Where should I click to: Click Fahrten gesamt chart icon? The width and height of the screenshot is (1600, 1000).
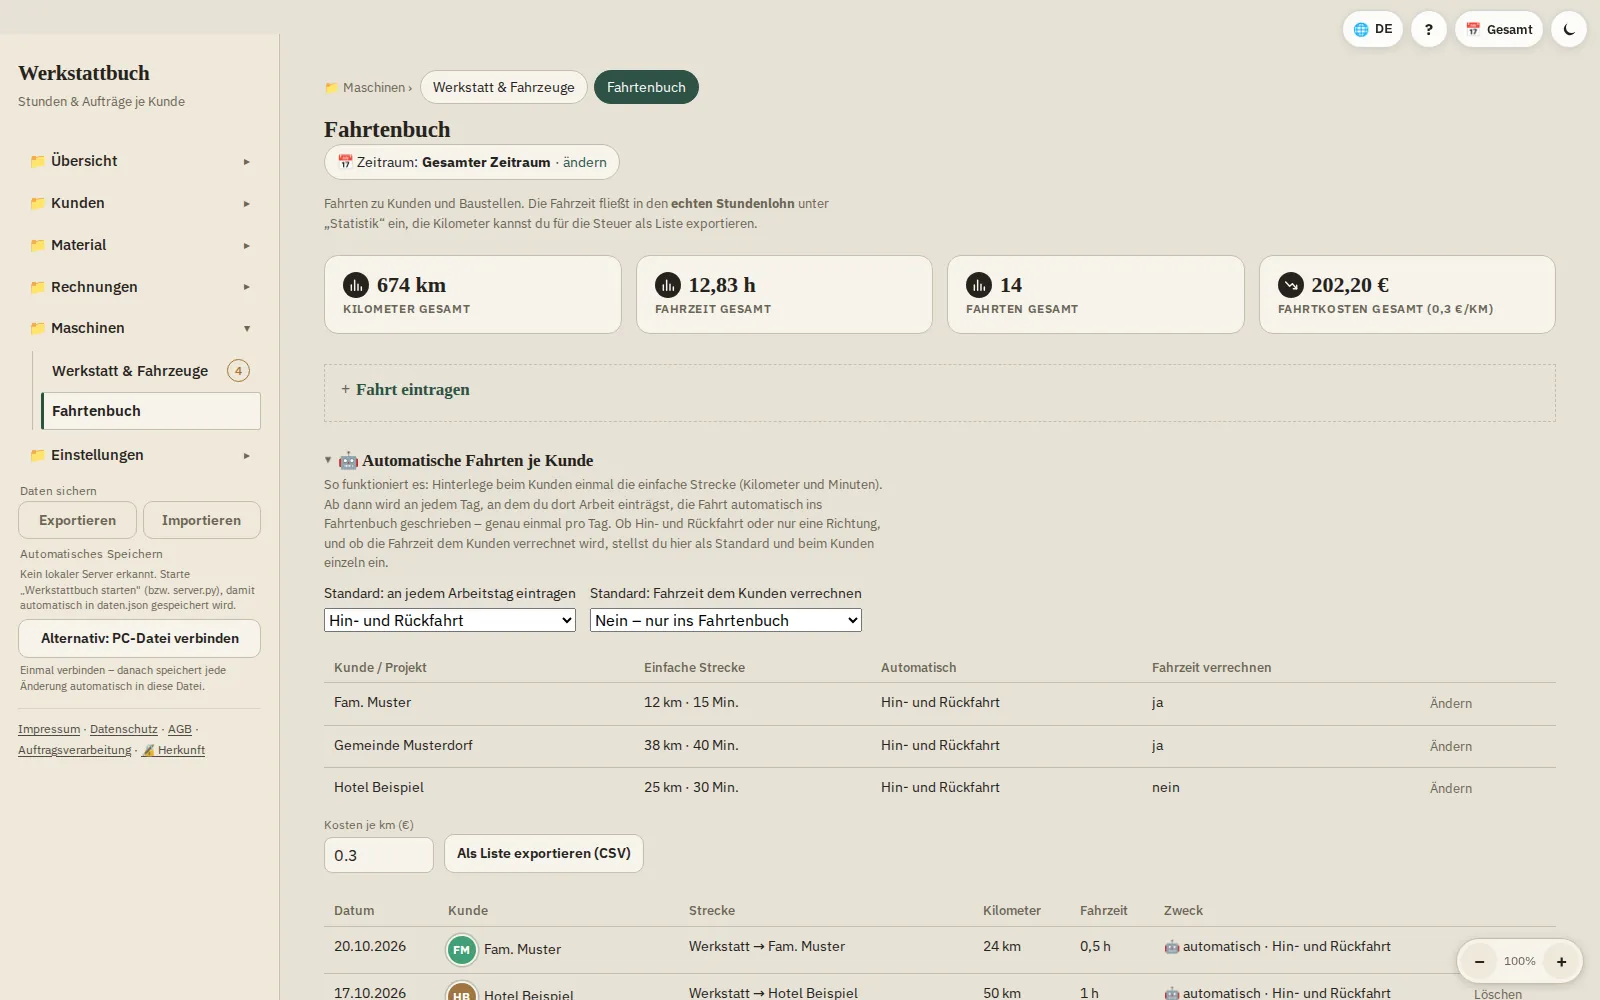tap(979, 285)
